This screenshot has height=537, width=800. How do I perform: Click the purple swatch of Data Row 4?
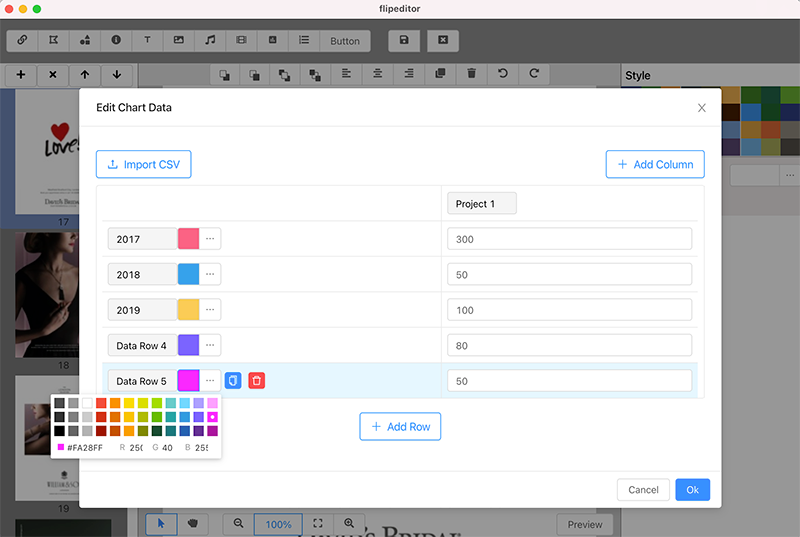pyautogui.click(x=188, y=345)
